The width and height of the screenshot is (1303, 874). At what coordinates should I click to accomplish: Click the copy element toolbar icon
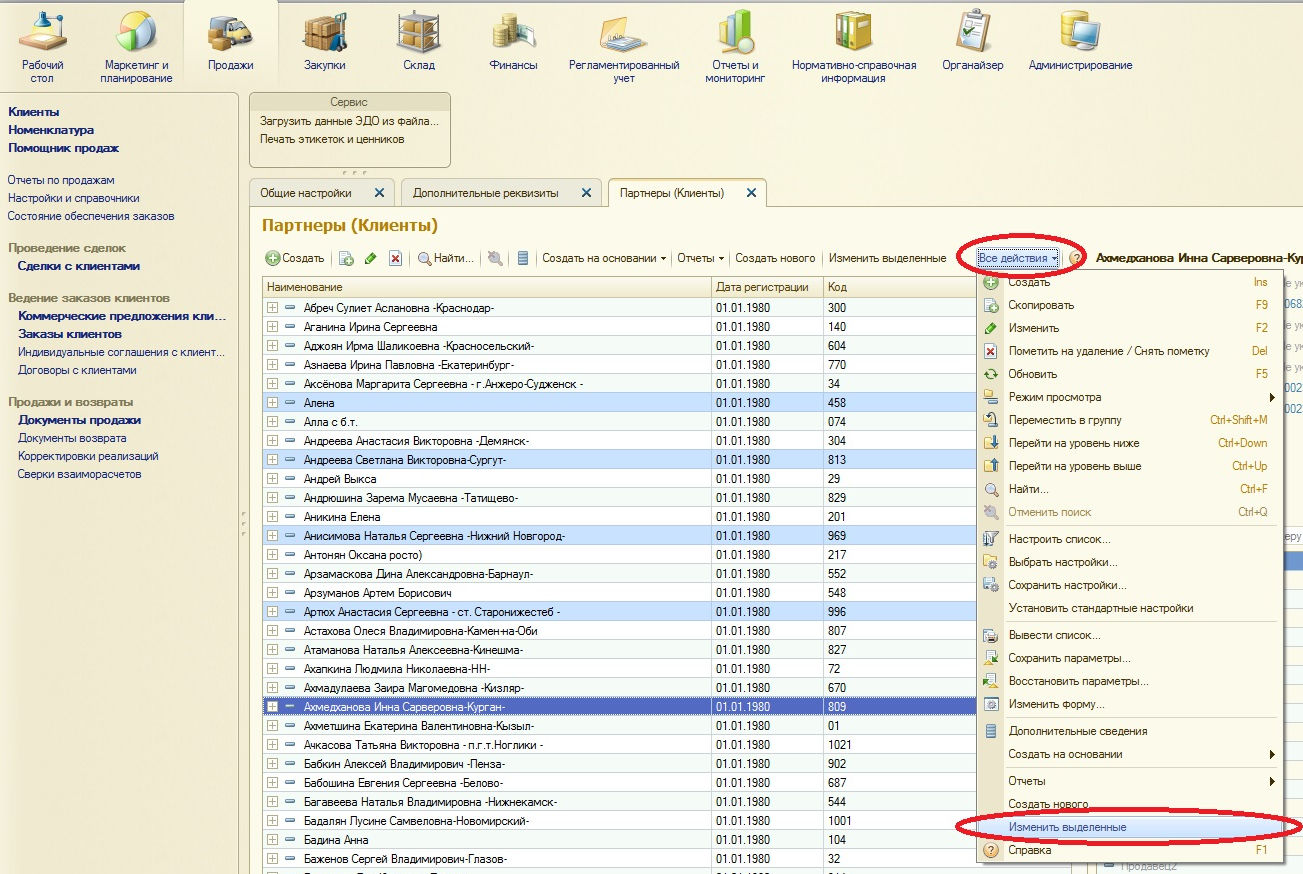(346, 258)
